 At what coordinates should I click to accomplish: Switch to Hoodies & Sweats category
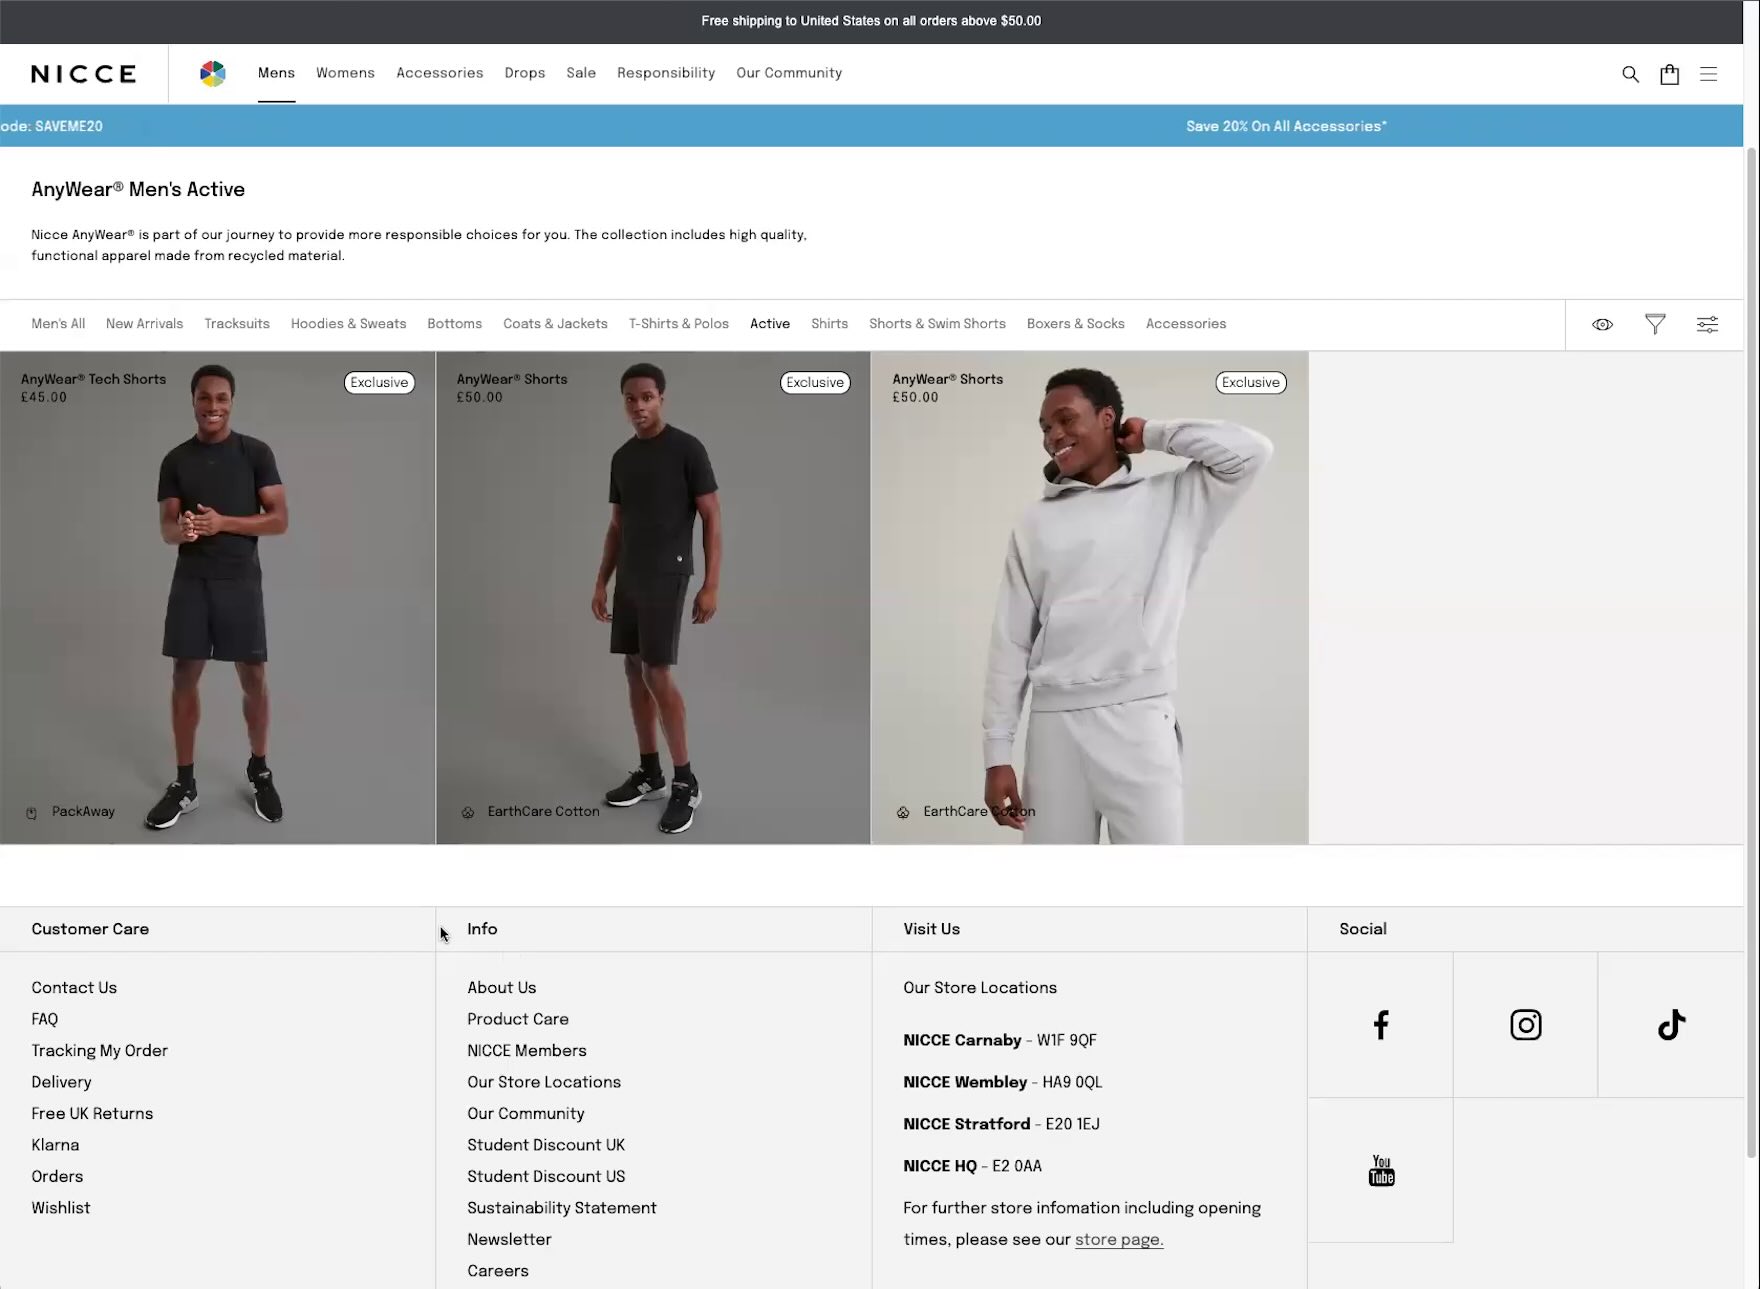pos(348,324)
